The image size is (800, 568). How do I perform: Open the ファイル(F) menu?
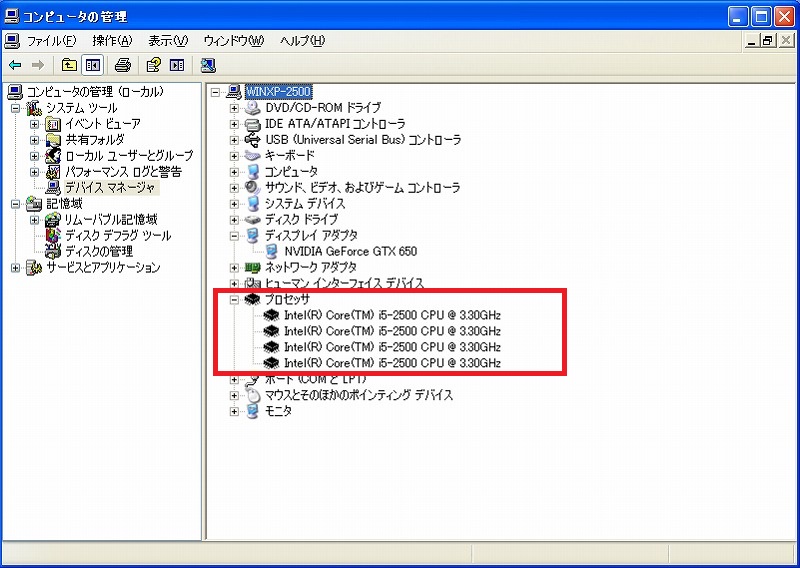52,40
